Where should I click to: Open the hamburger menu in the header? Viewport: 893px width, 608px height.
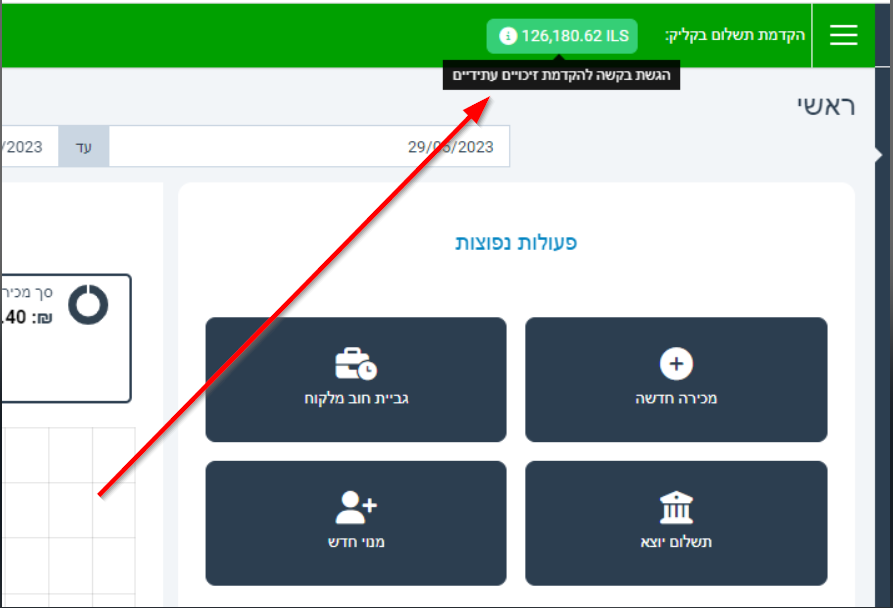point(844,36)
